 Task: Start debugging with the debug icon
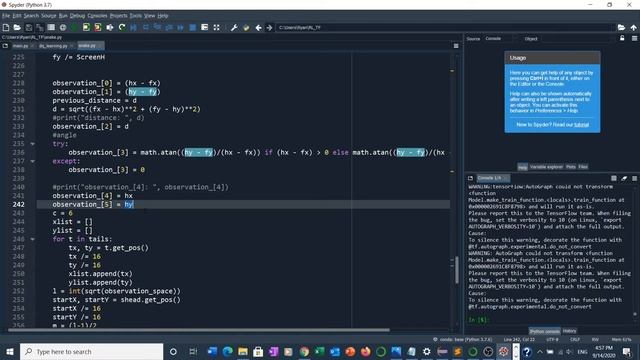(x=133, y=27)
